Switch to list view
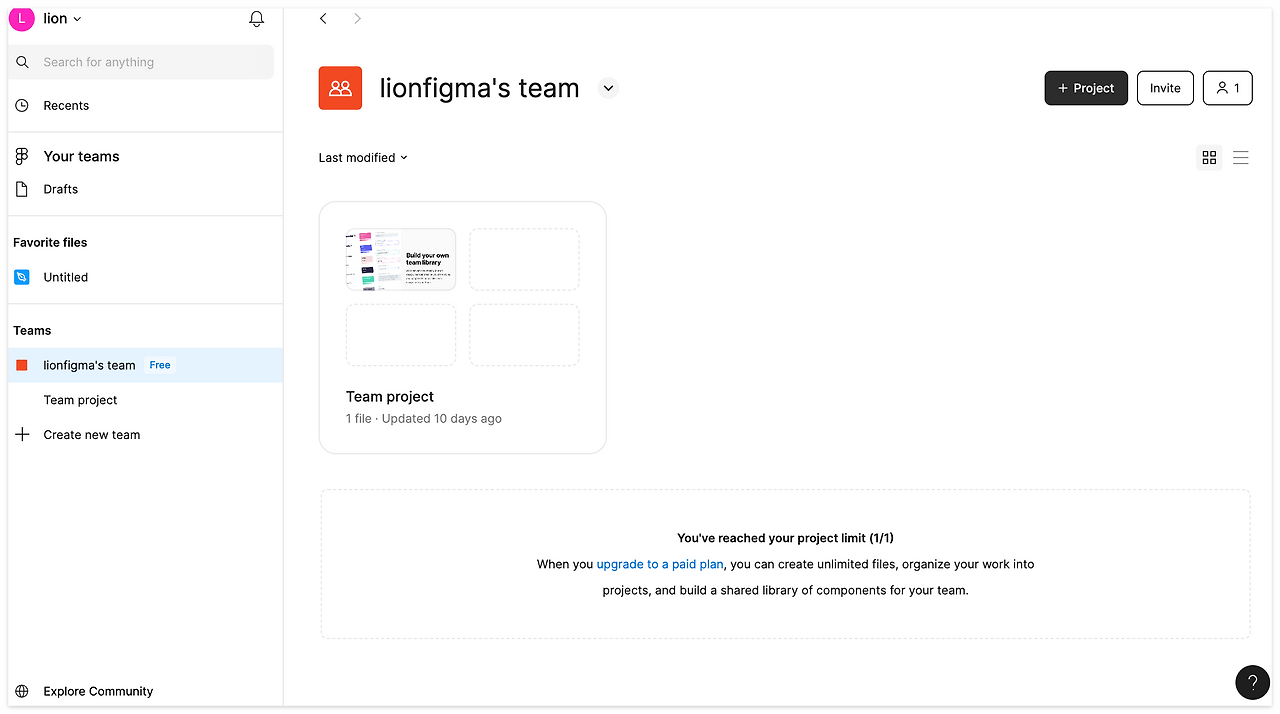 pyautogui.click(x=1240, y=158)
